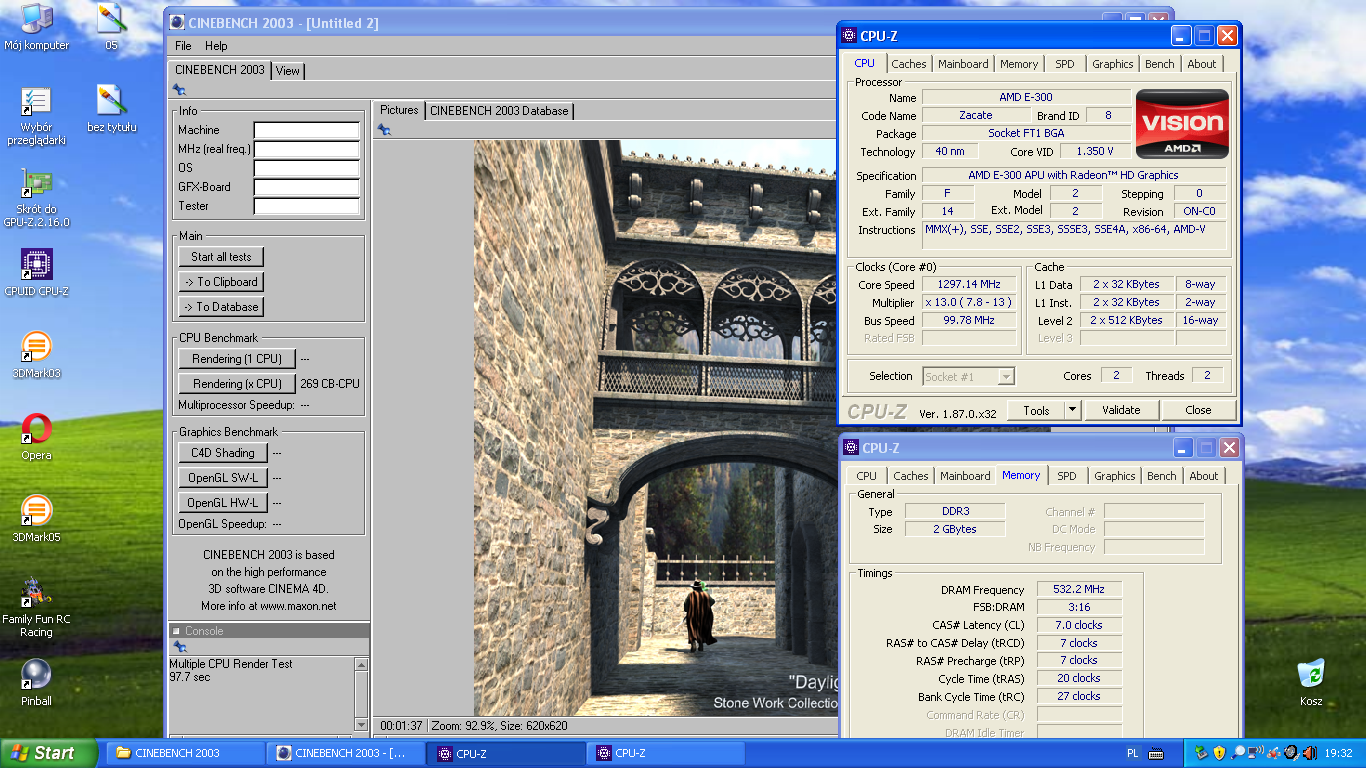Run C4D Shading benchmark

[x=223, y=453]
